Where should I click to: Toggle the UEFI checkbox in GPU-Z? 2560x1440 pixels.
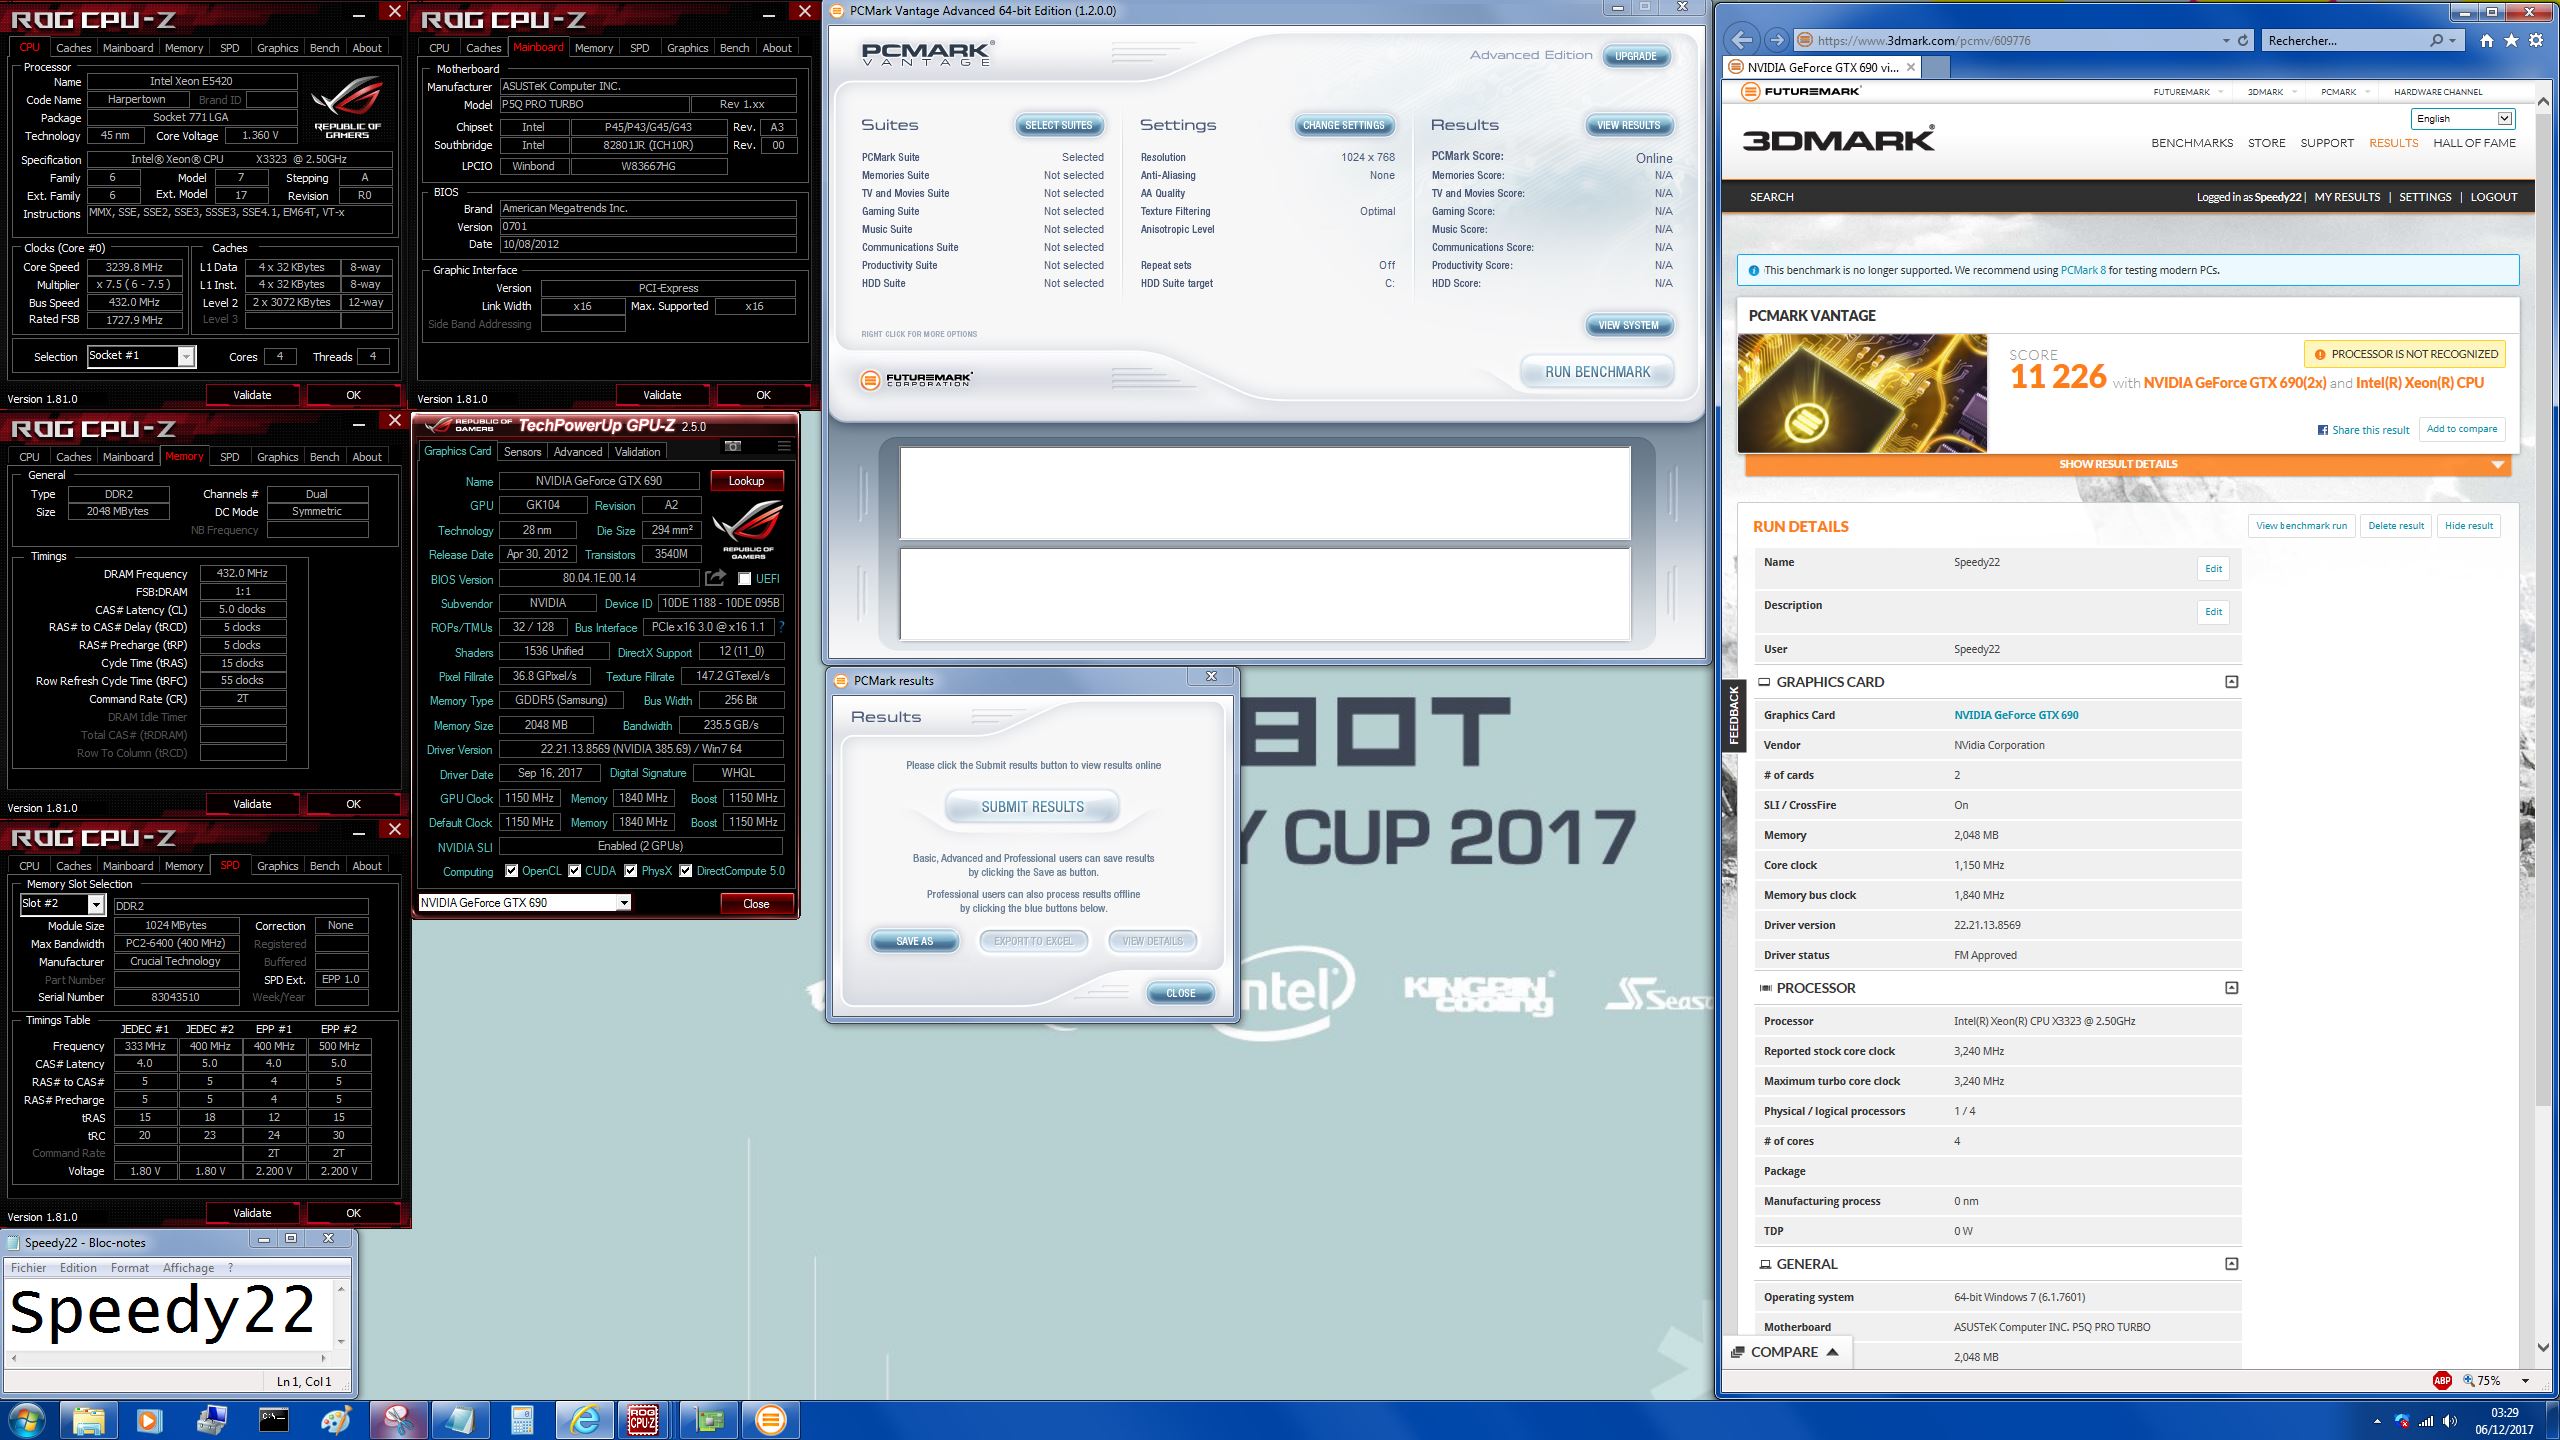click(744, 579)
